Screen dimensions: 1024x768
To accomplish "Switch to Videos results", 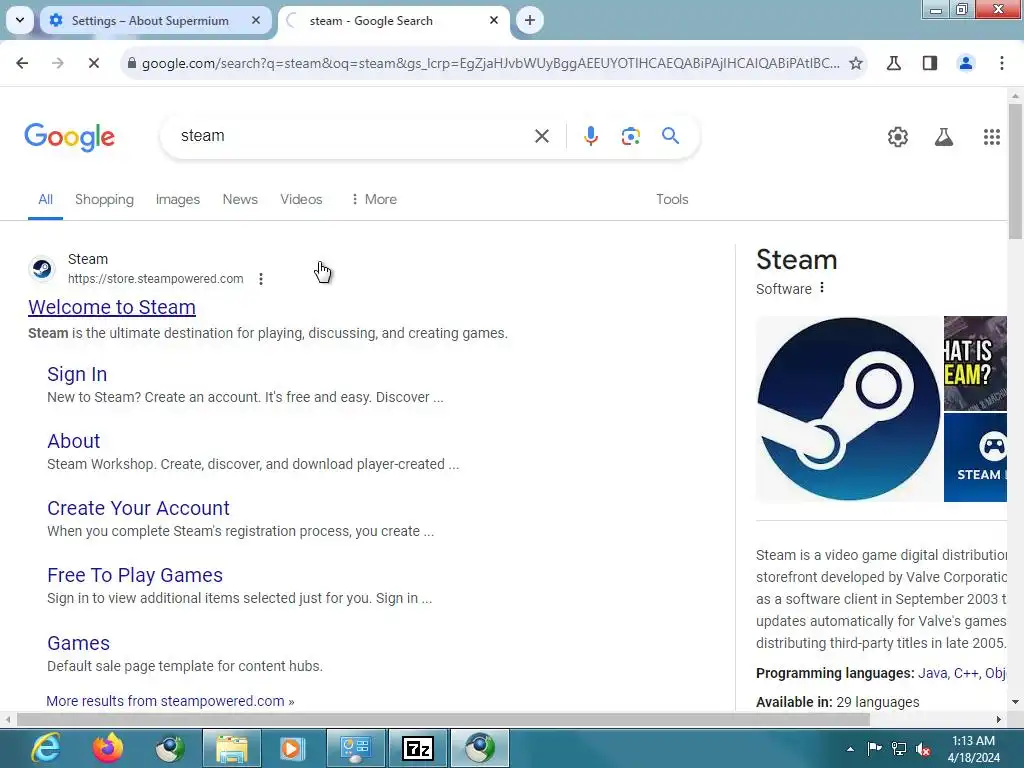I will coord(301,199).
